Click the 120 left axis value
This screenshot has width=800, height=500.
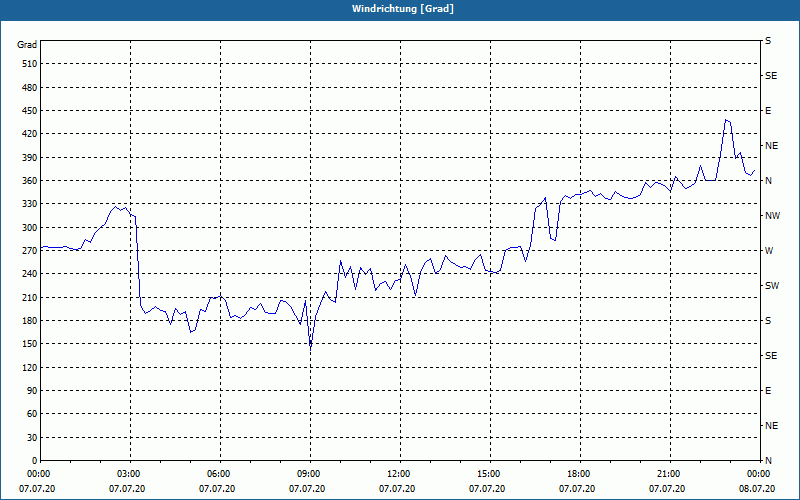pos(30,367)
